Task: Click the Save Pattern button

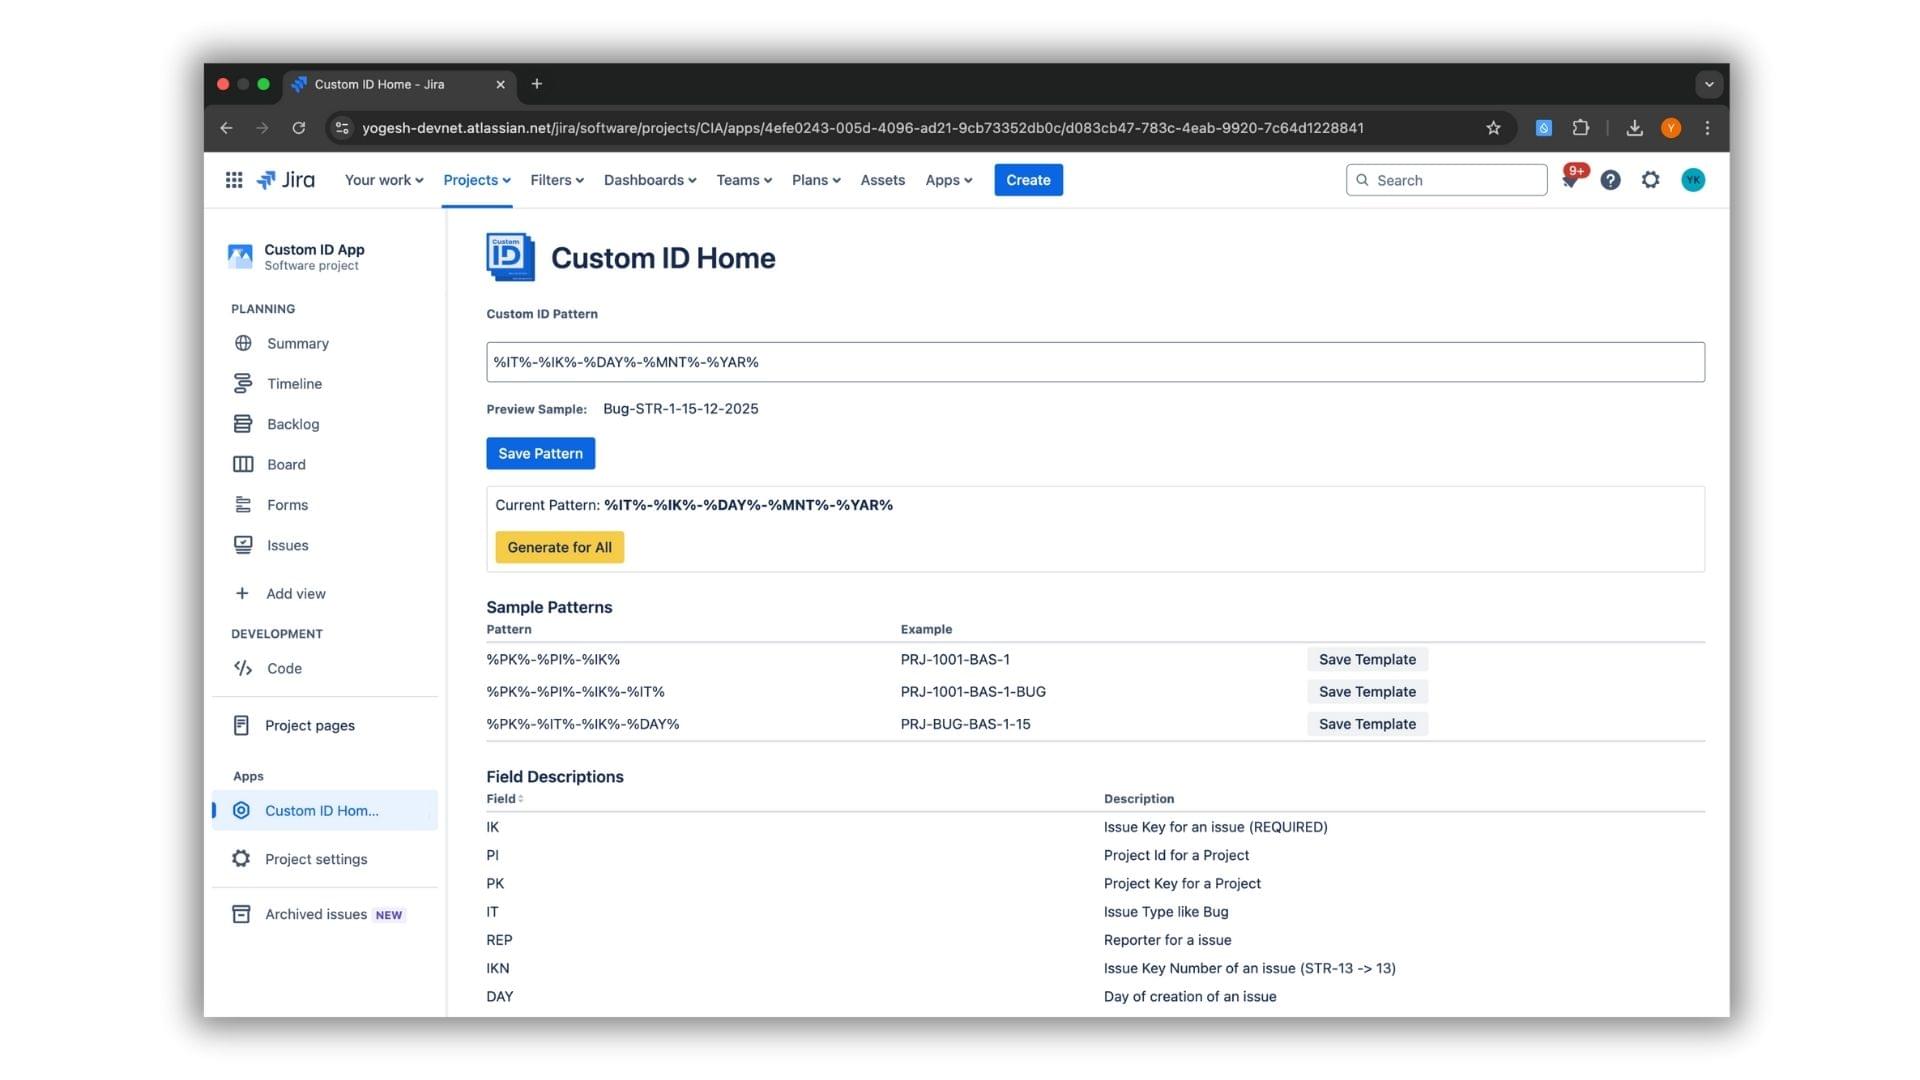Action: pos(540,453)
